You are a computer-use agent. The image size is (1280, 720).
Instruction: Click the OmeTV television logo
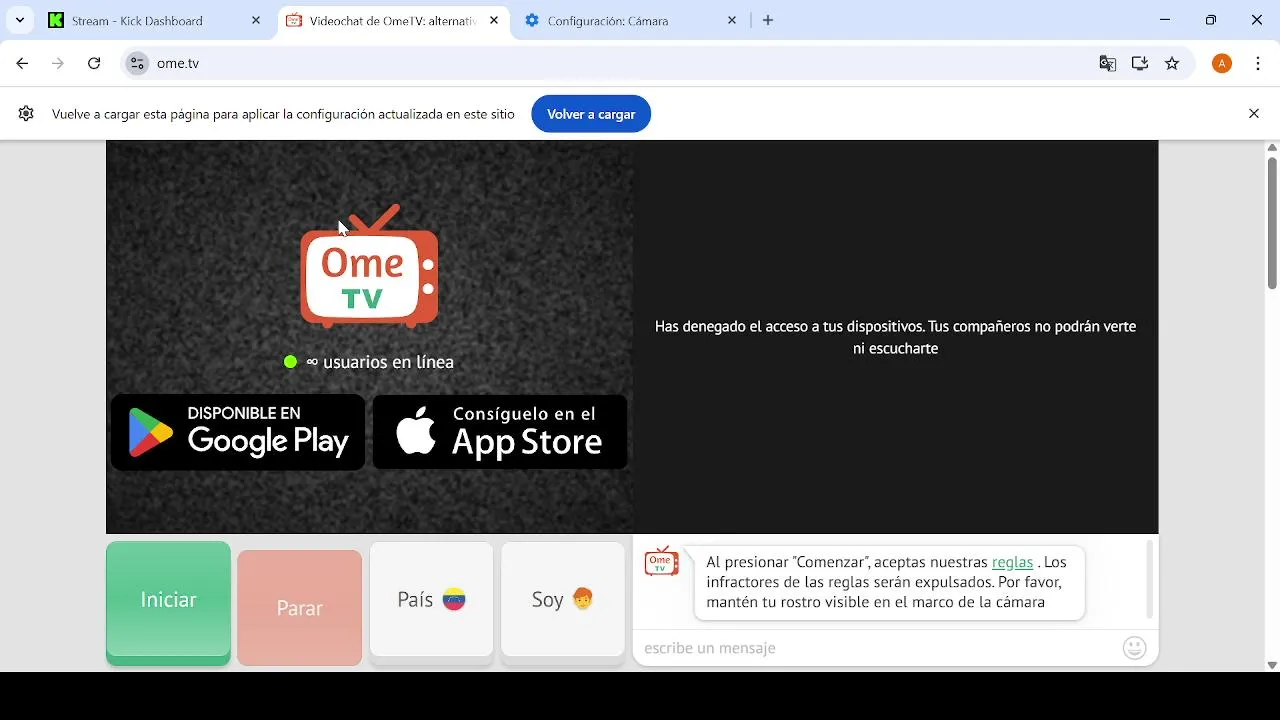369,267
